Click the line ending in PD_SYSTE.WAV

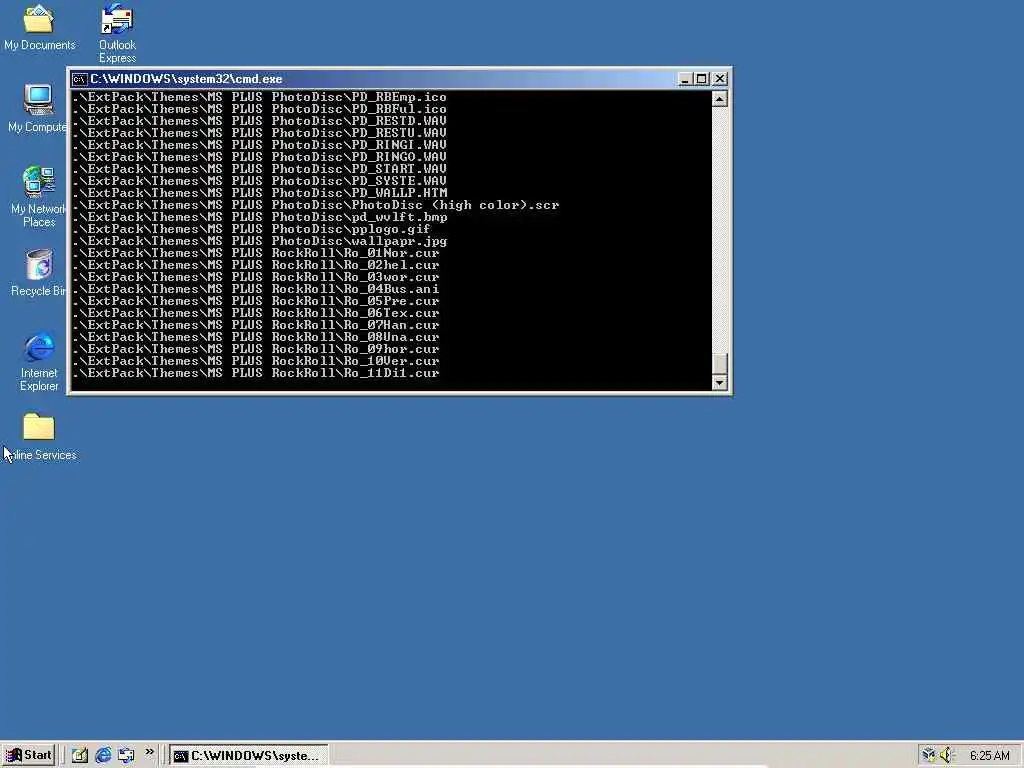tap(259, 181)
